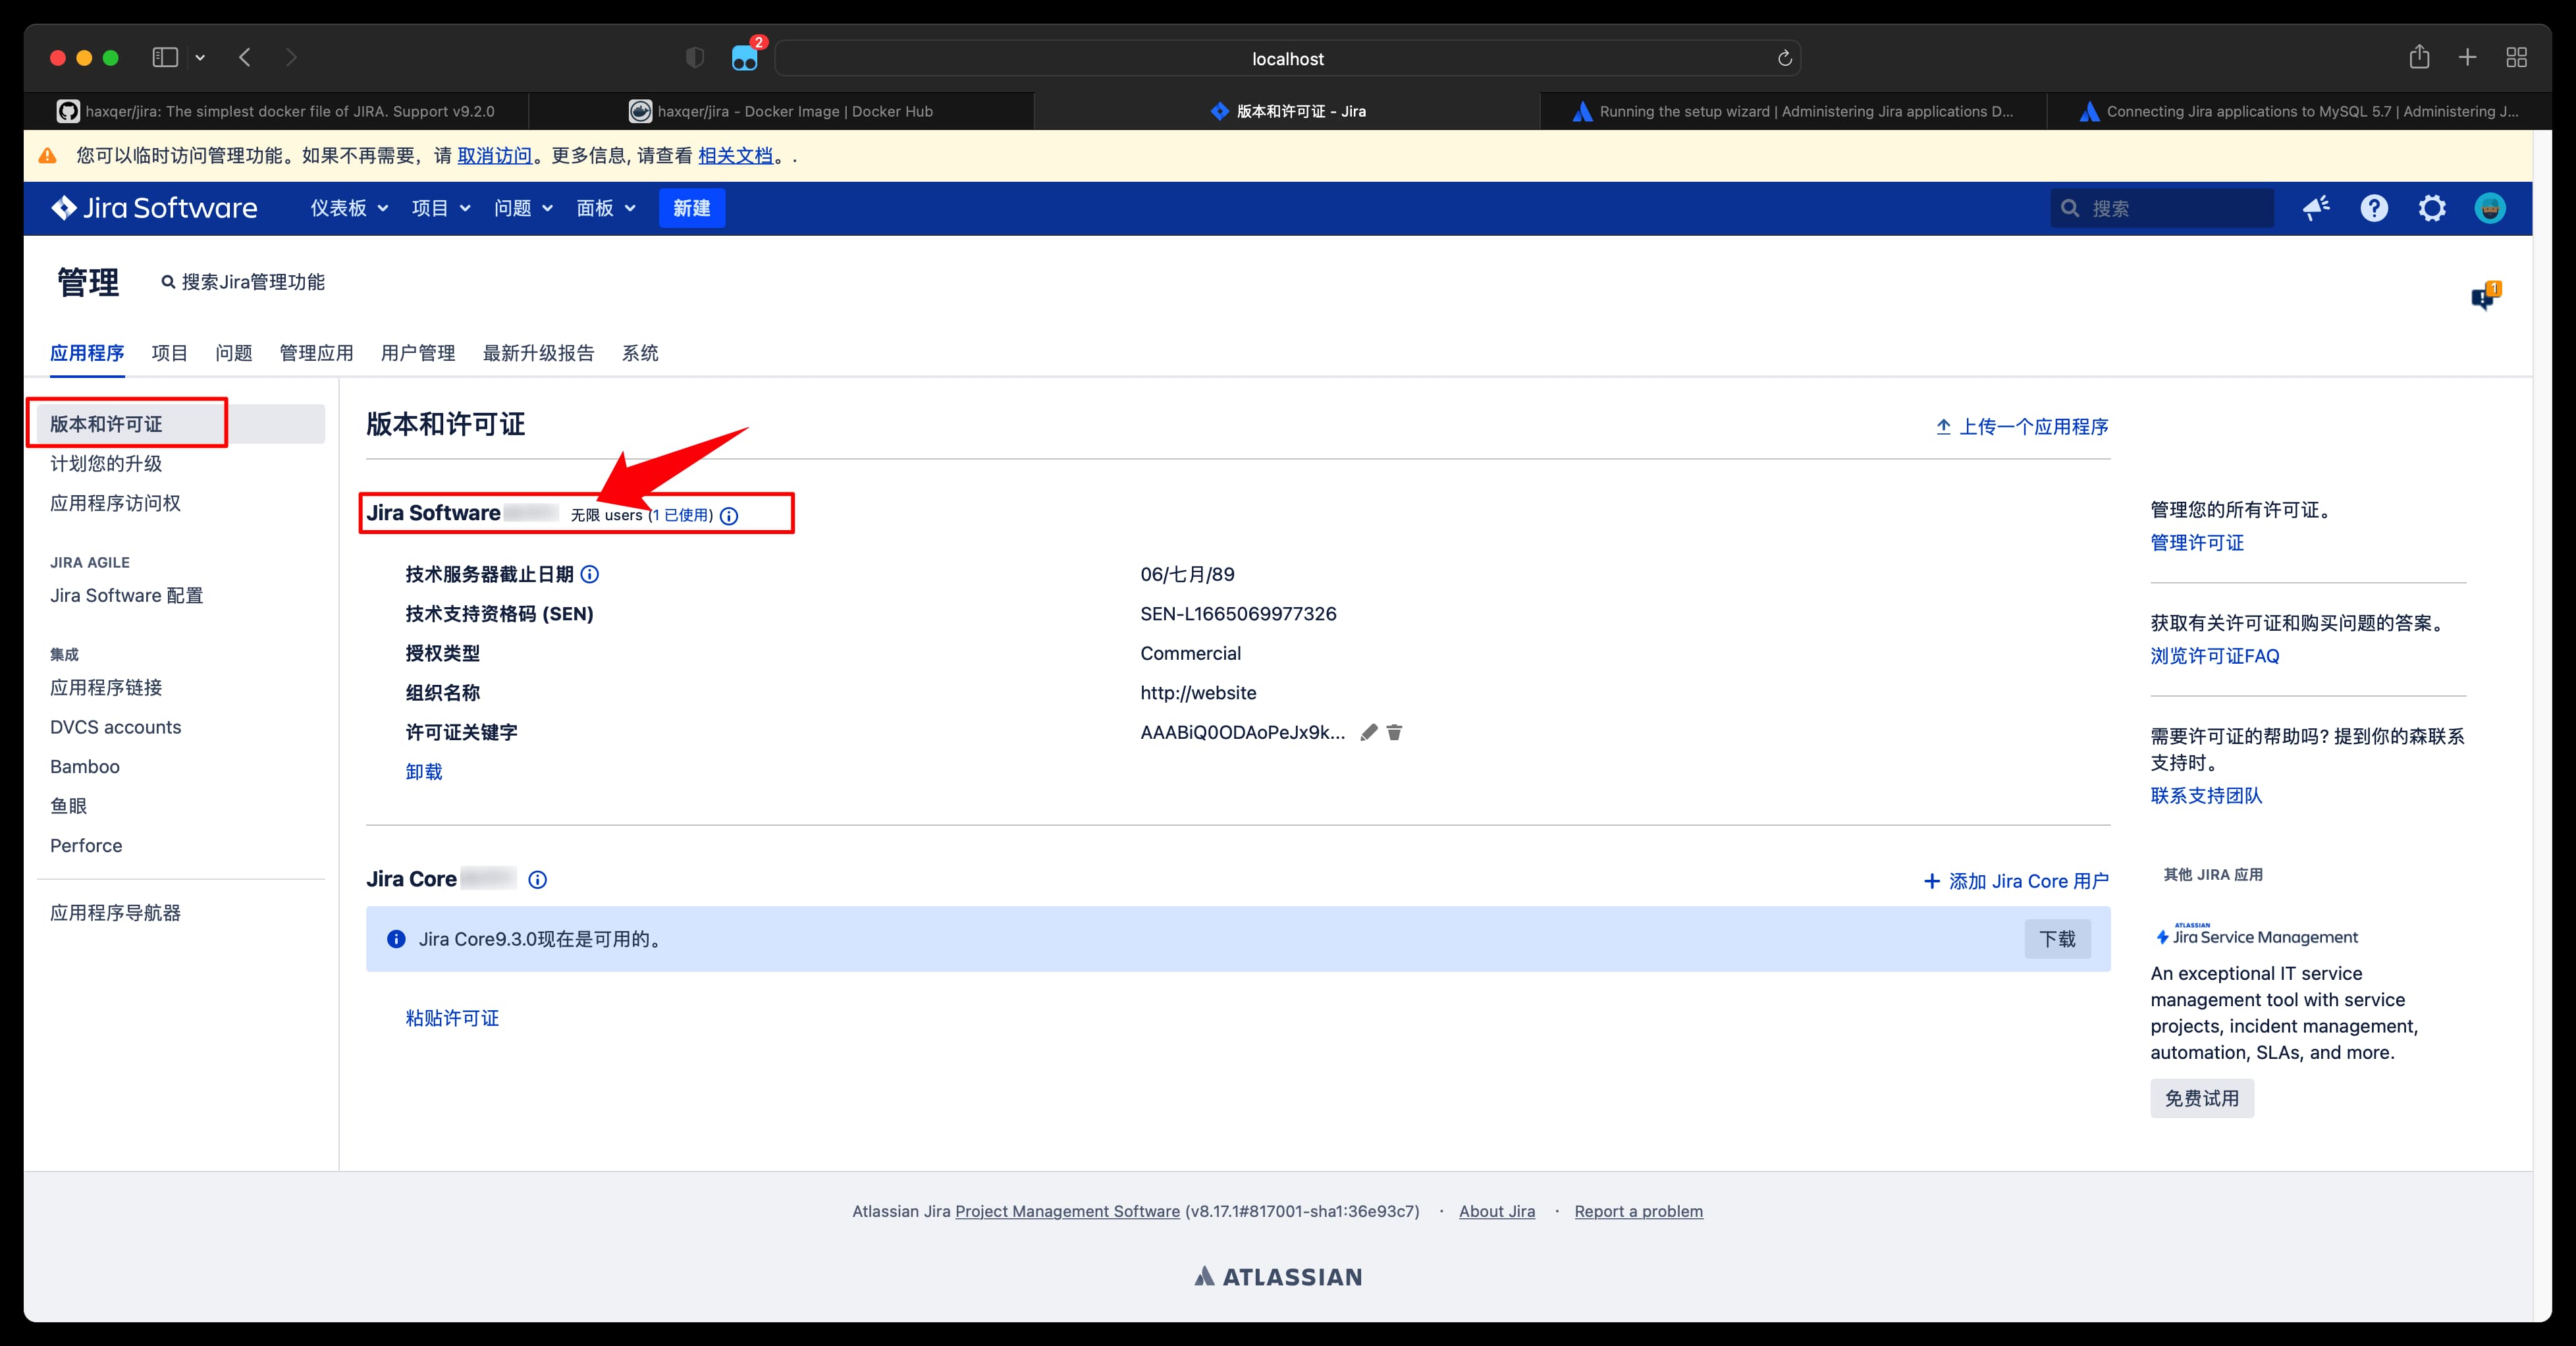Switch to the 应用程序 admin tab
This screenshot has width=2576, height=1346.
point(87,353)
